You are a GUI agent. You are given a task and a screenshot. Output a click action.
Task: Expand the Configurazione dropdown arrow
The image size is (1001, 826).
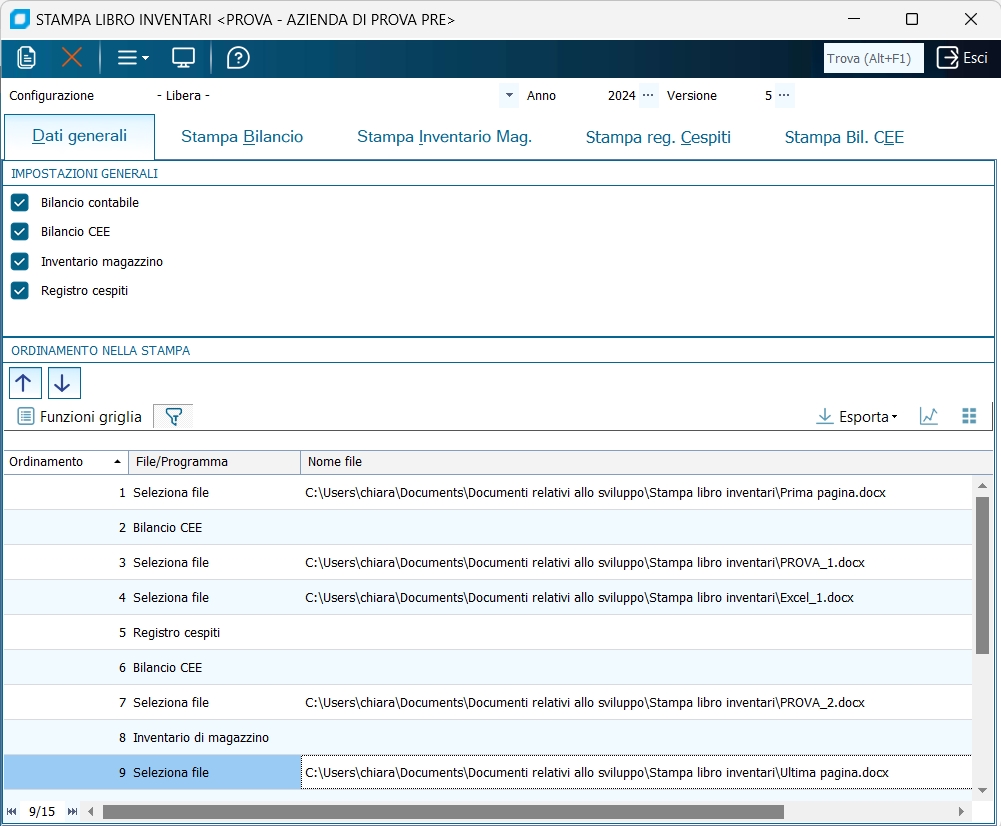(509, 96)
